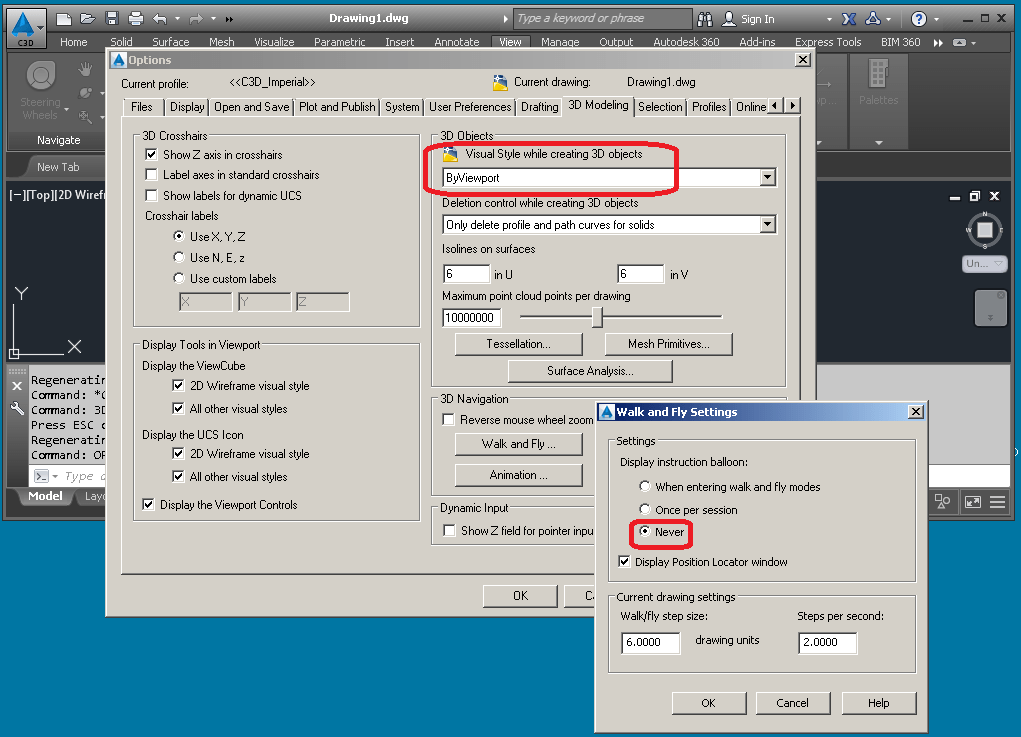This screenshot has height=737, width=1021.
Task: Click the Mesh Primitives... button
Action: pos(669,344)
